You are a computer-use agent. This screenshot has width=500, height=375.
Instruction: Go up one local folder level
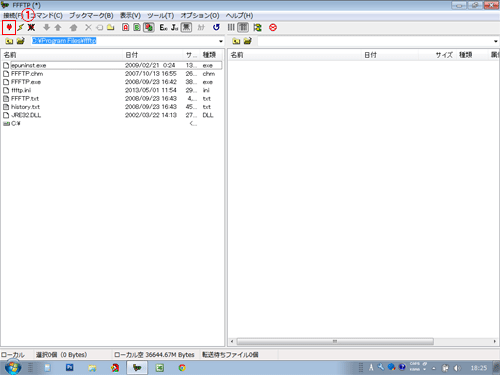(9, 41)
